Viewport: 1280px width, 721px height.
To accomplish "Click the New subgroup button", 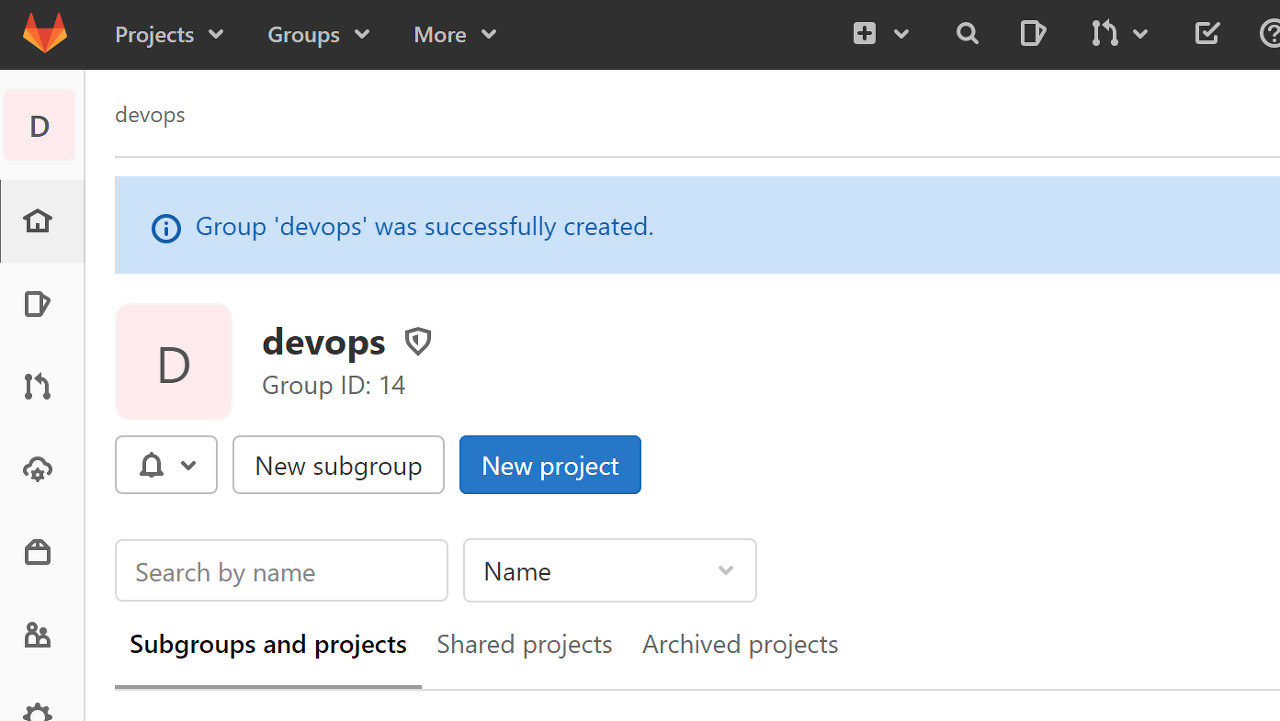I will pyautogui.click(x=338, y=465).
